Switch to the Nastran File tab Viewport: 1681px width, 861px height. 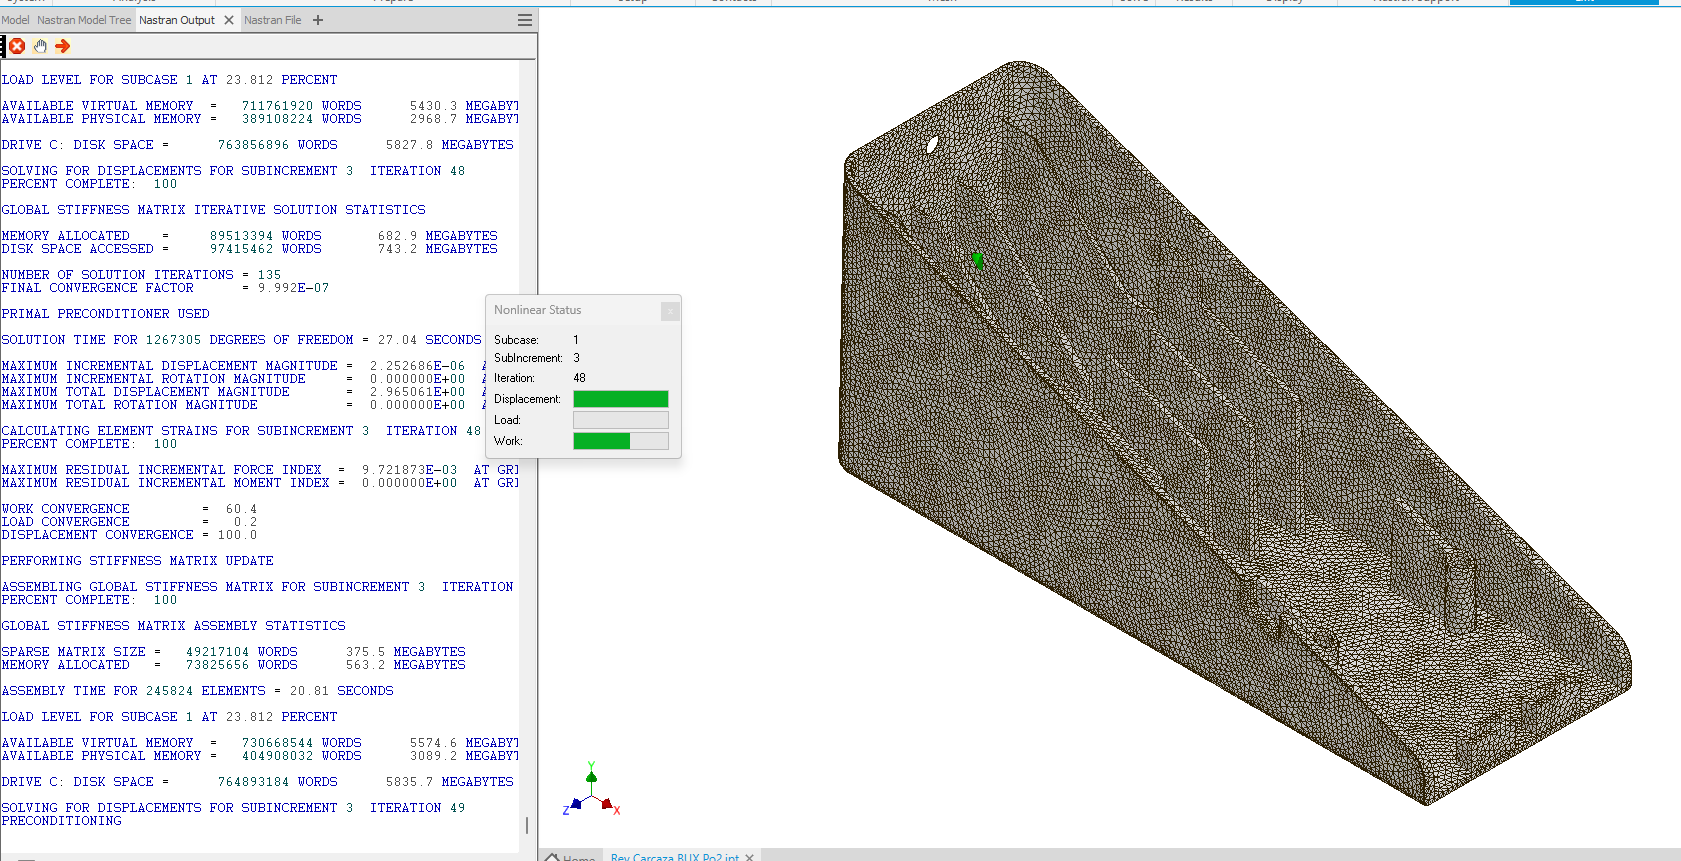point(272,20)
